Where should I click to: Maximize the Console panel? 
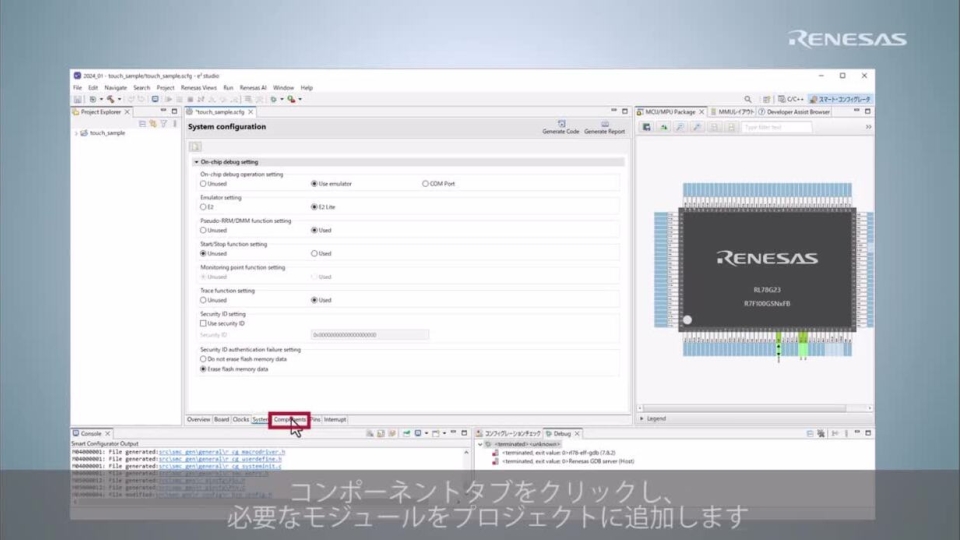tap(464, 433)
